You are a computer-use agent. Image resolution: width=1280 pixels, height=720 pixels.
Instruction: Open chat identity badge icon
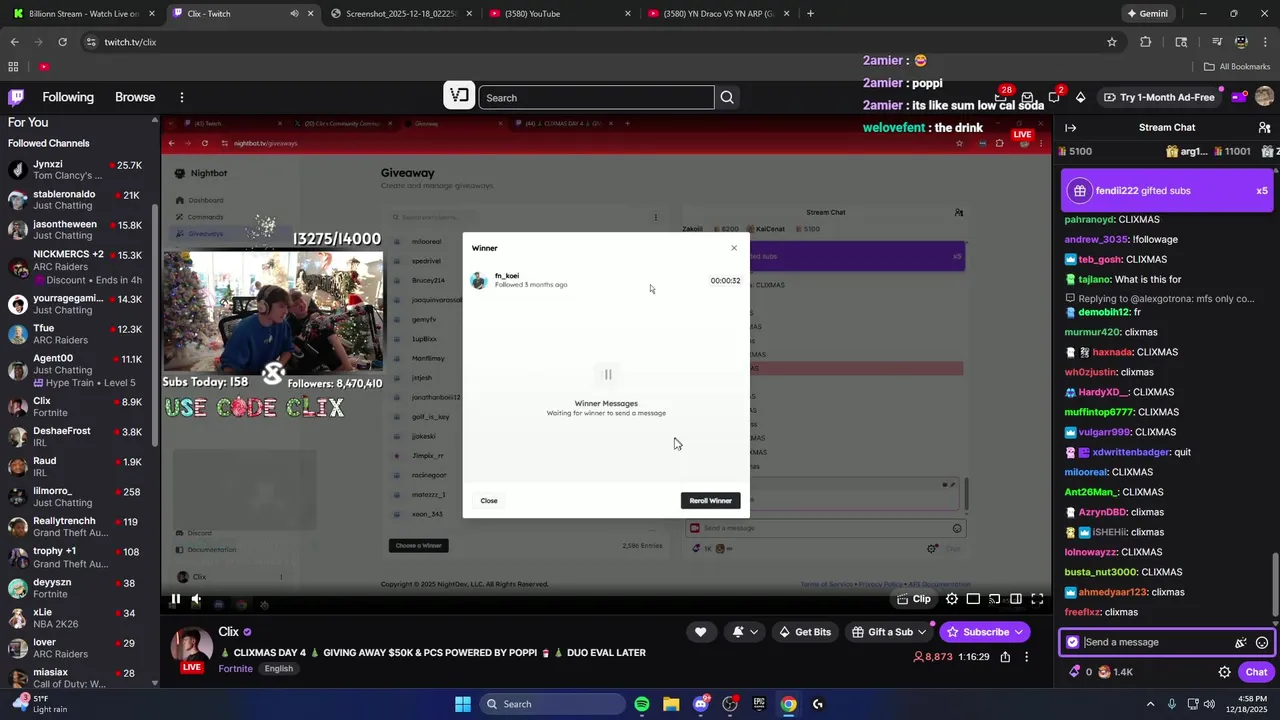click(1073, 643)
